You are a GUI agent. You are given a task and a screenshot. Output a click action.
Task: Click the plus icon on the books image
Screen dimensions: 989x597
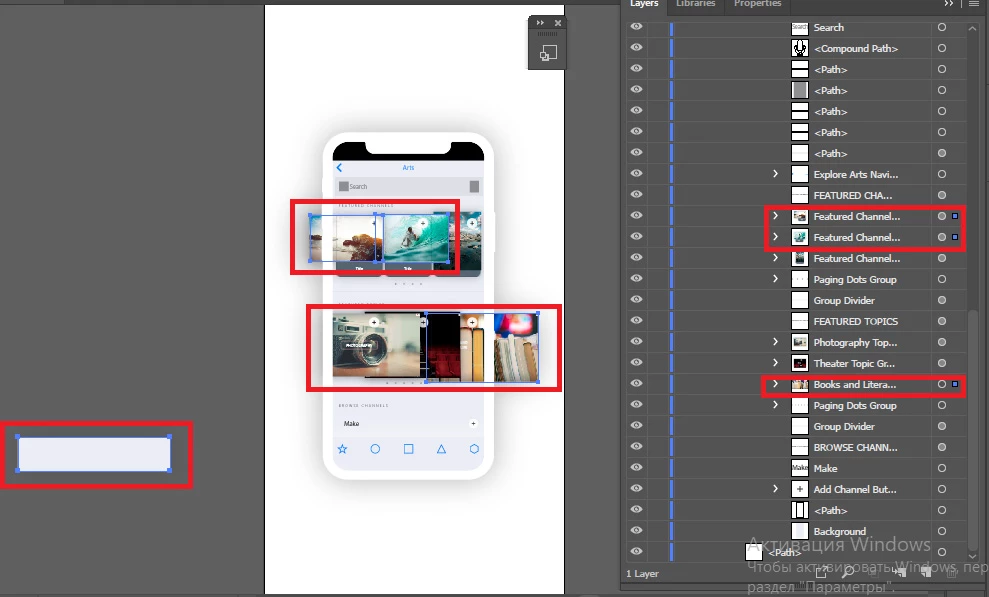tap(472, 322)
